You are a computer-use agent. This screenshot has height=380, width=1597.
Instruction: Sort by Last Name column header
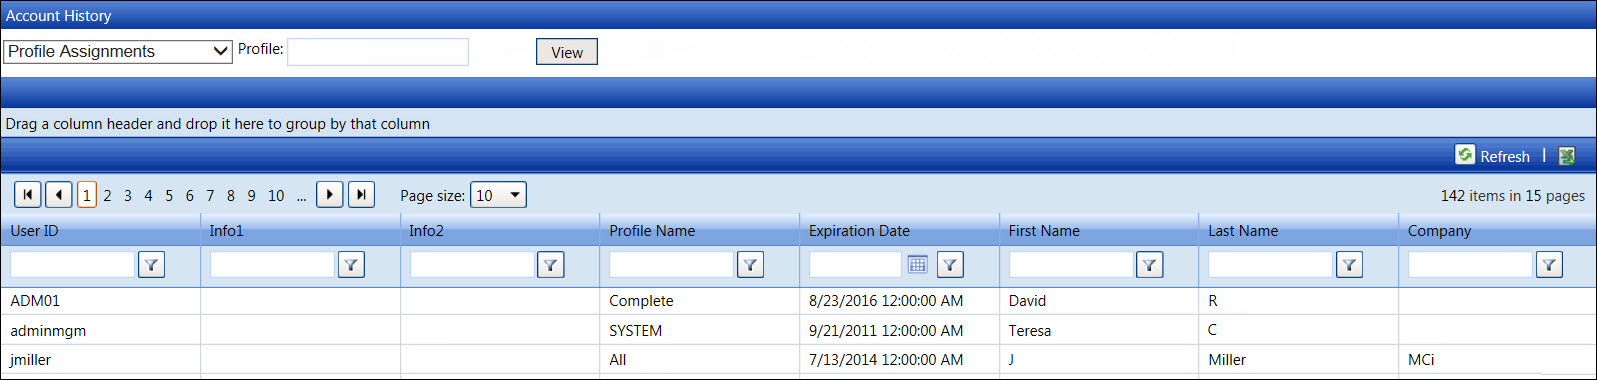[x=1243, y=231]
